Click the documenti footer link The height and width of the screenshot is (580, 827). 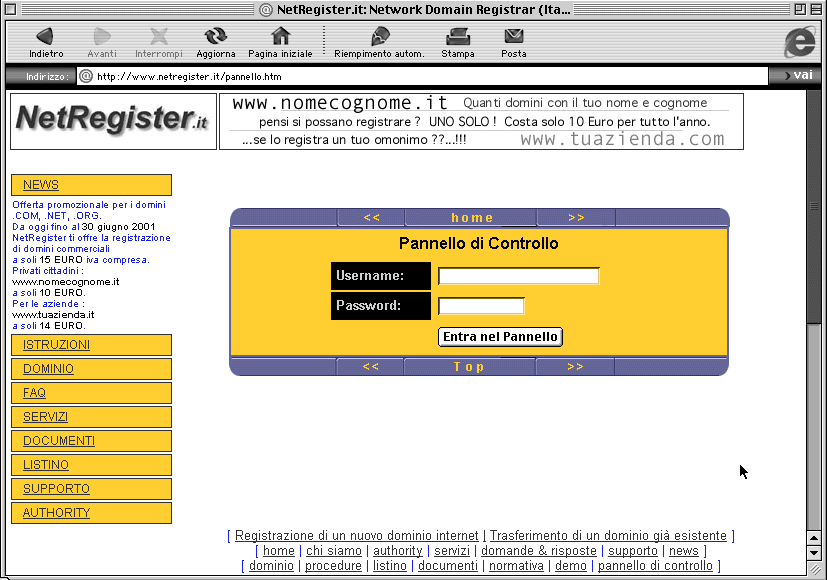tap(448, 566)
